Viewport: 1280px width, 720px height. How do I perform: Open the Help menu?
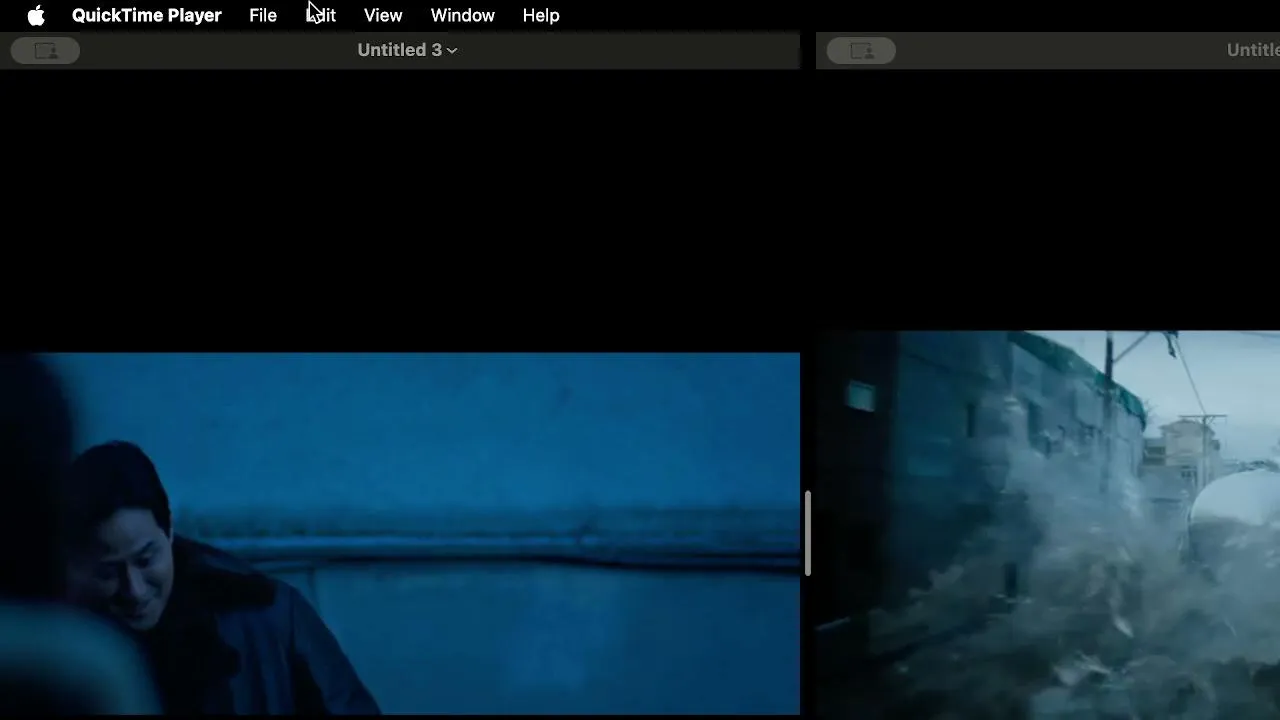[541, 16]
